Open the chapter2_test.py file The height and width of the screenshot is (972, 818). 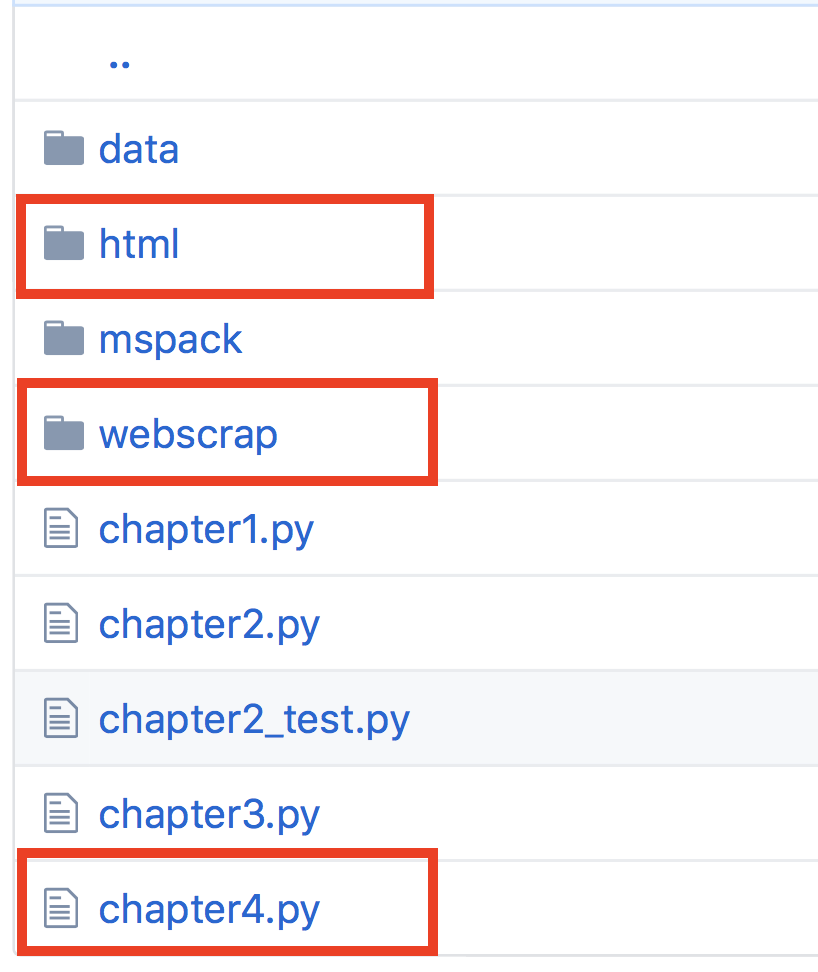tap(252, 718)
